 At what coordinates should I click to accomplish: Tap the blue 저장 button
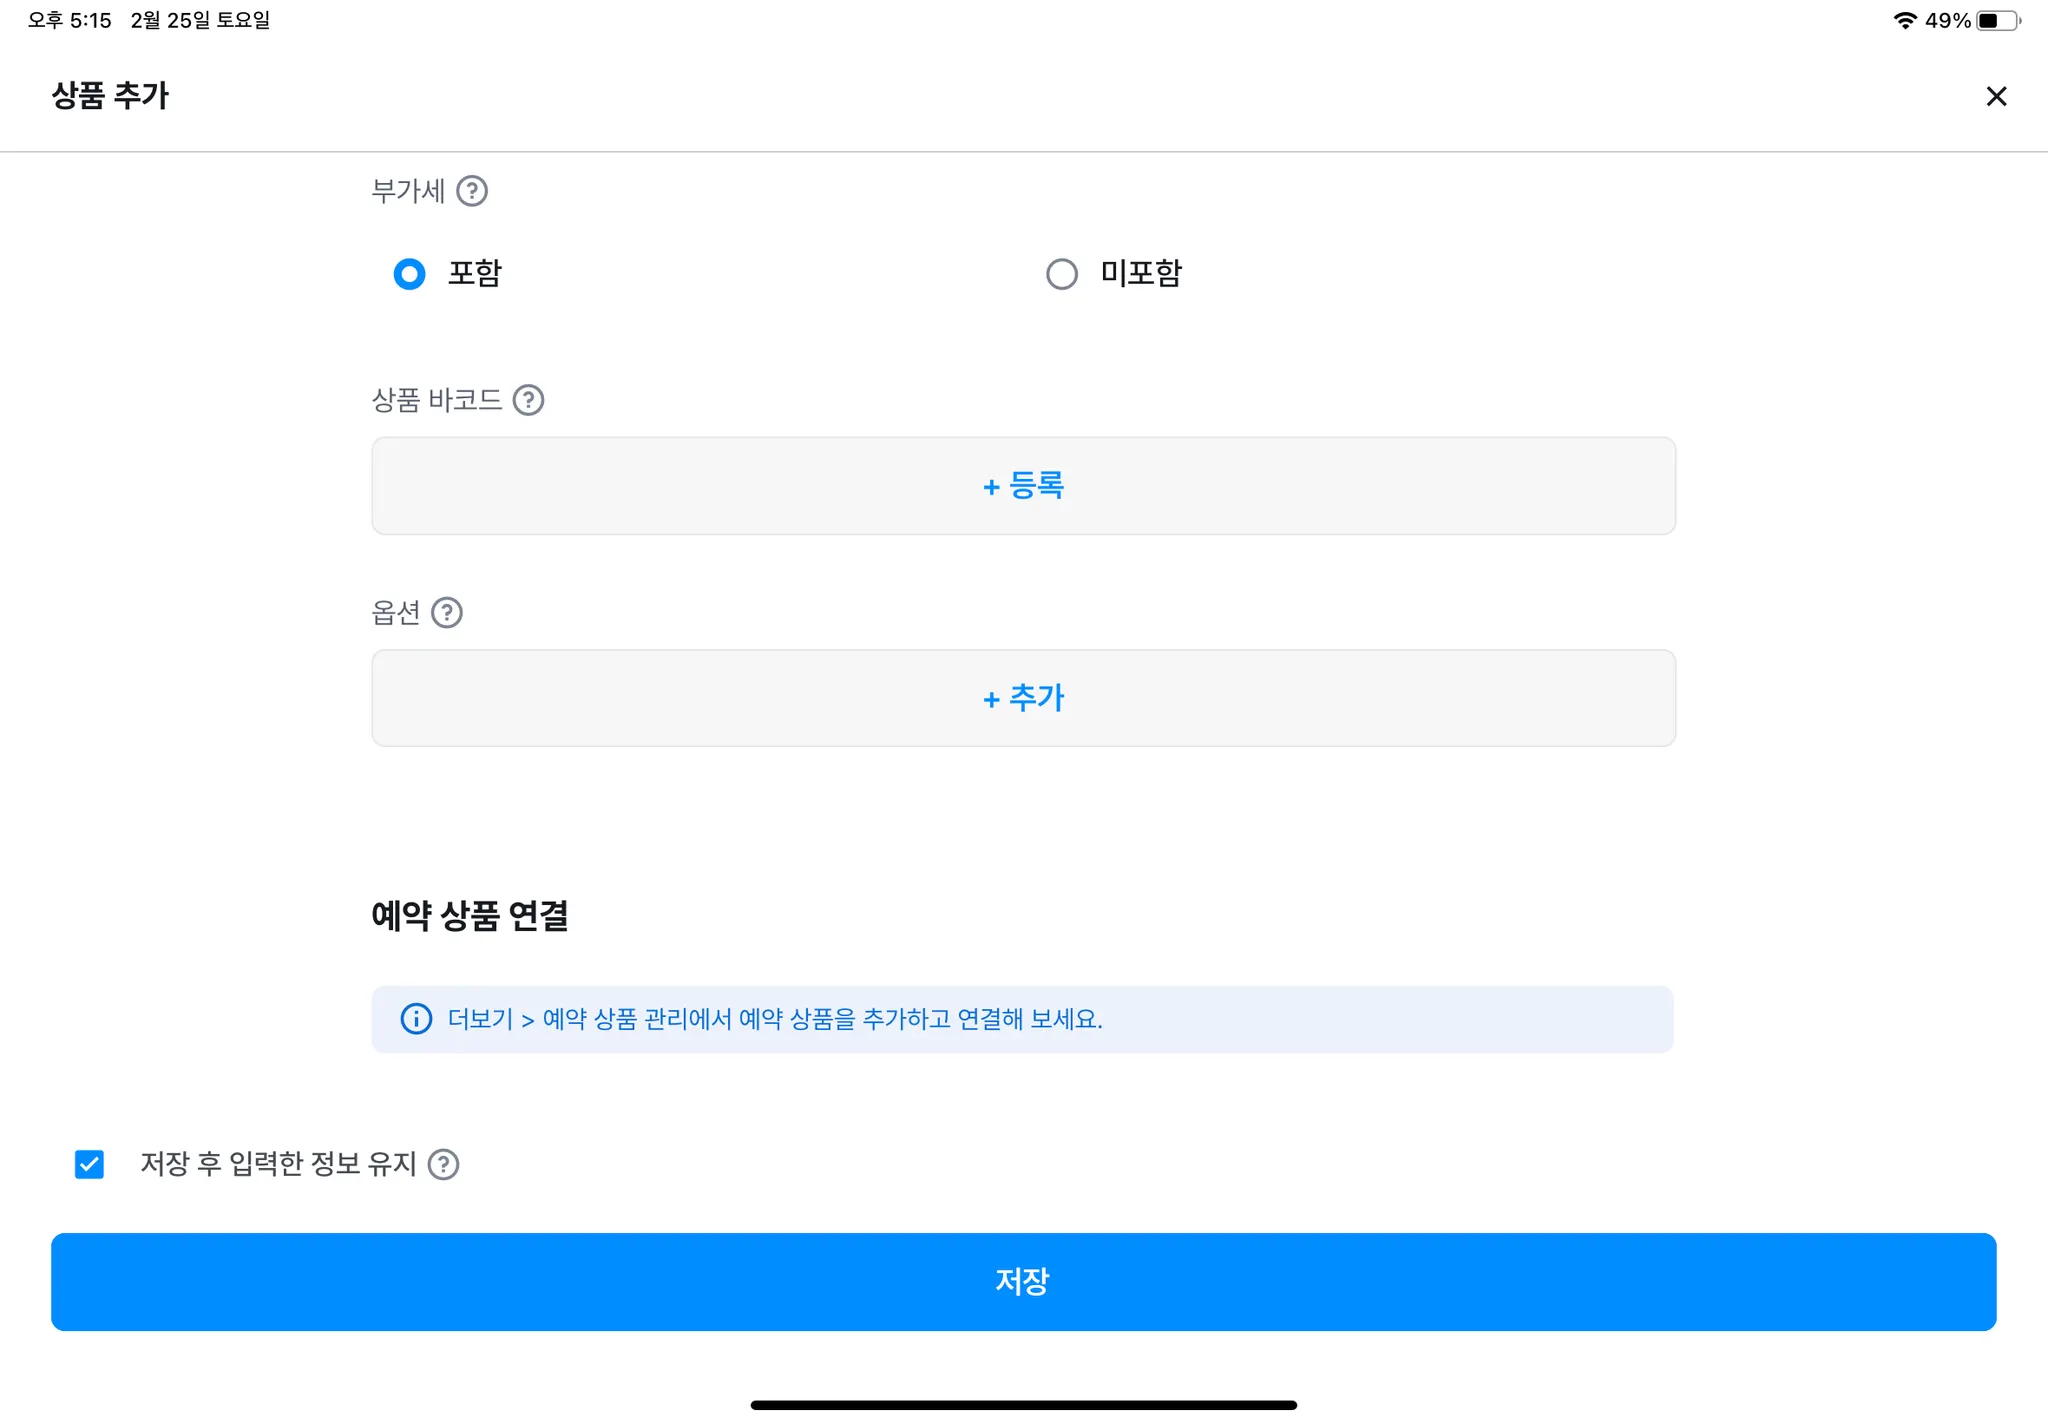coord(1023,1281)
